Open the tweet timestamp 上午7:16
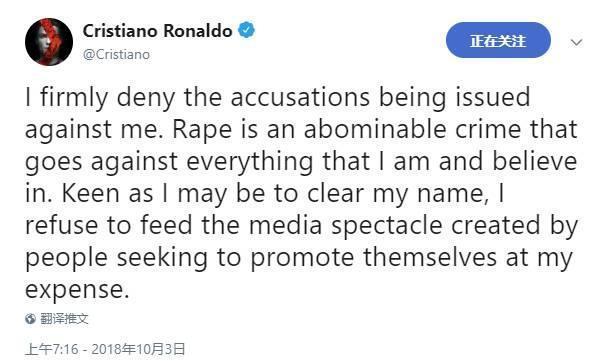This screenshot has width=611, height=361. click(51, 349)
